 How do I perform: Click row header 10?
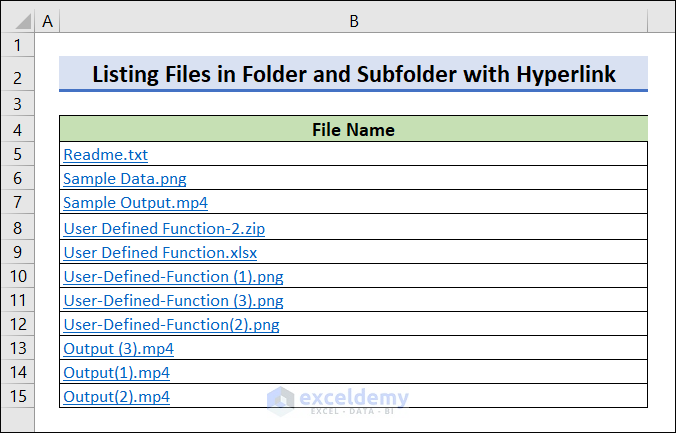(x=18, y=276)
